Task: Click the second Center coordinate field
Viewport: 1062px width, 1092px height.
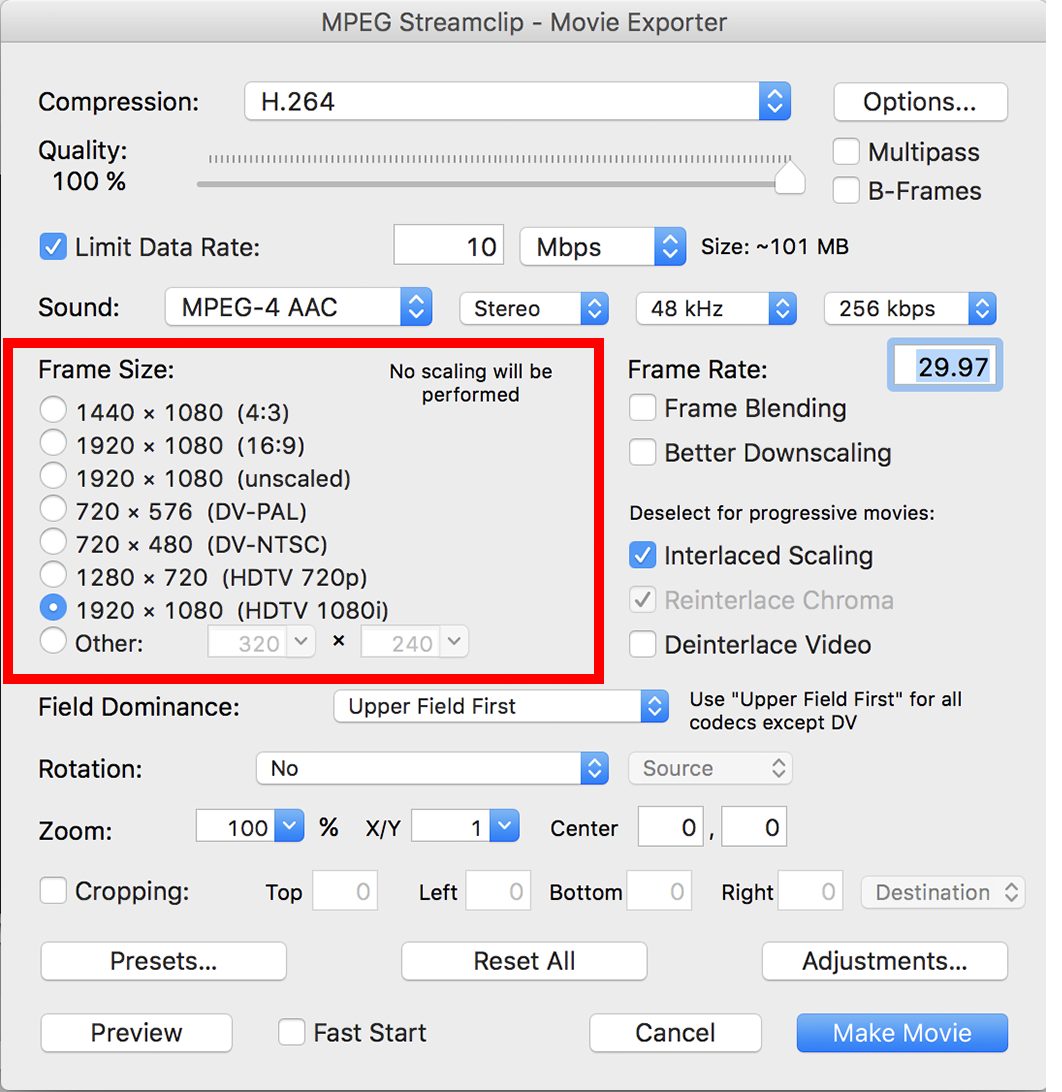Action: (754, 827)
